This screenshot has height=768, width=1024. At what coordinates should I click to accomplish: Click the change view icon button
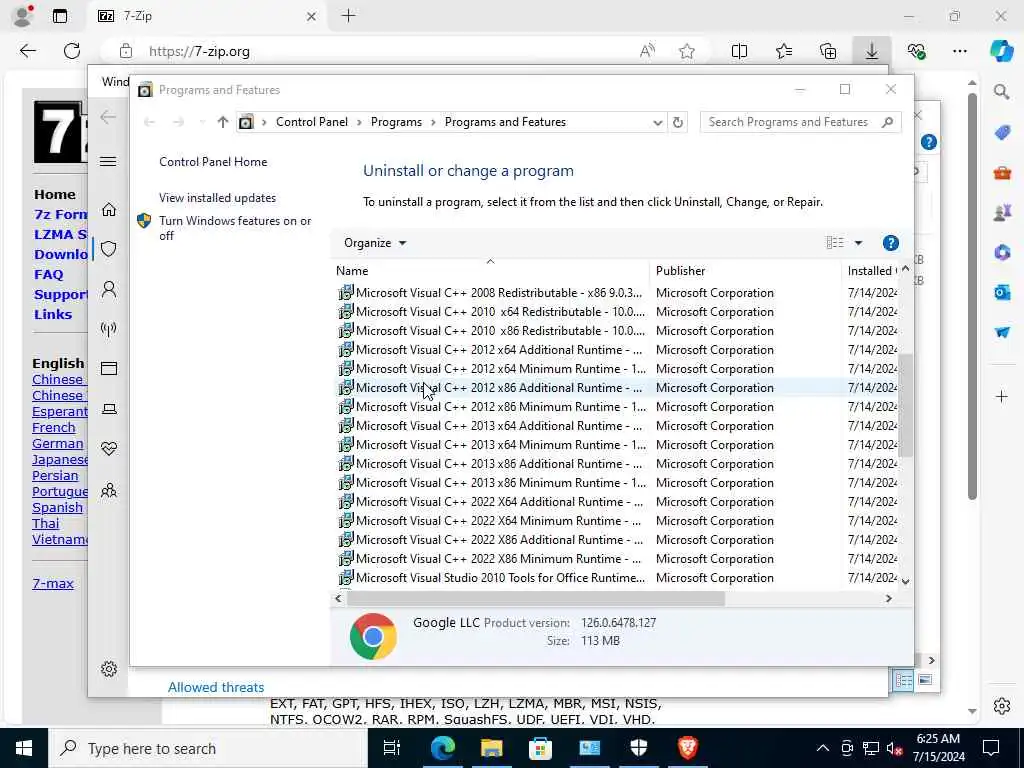pyautogui.click(x=835, y=243)
